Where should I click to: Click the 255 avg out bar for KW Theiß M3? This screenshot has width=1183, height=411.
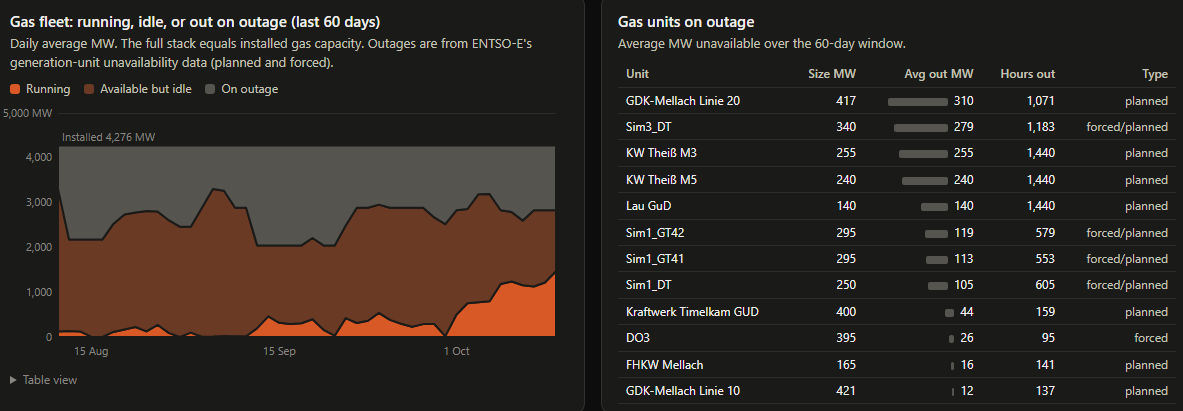click(923, 154)
